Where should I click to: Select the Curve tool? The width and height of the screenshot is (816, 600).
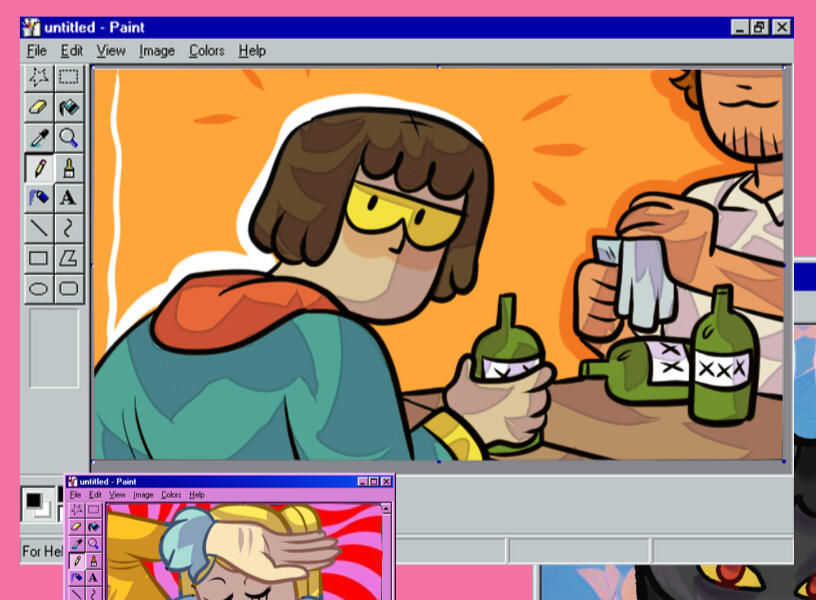[68, 227]
